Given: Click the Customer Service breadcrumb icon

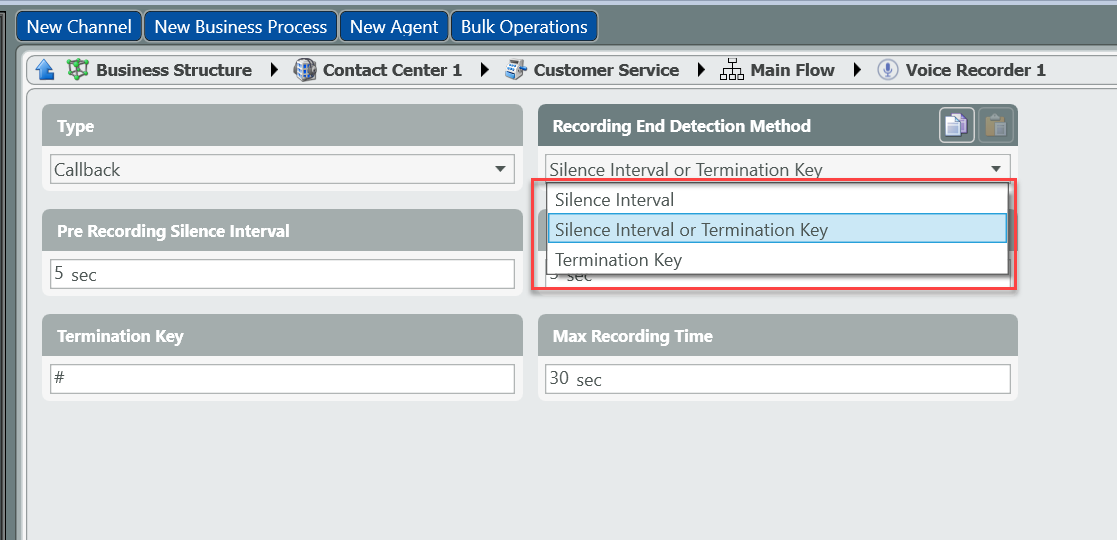Looking at the screenshot, I should pos(515,70).
